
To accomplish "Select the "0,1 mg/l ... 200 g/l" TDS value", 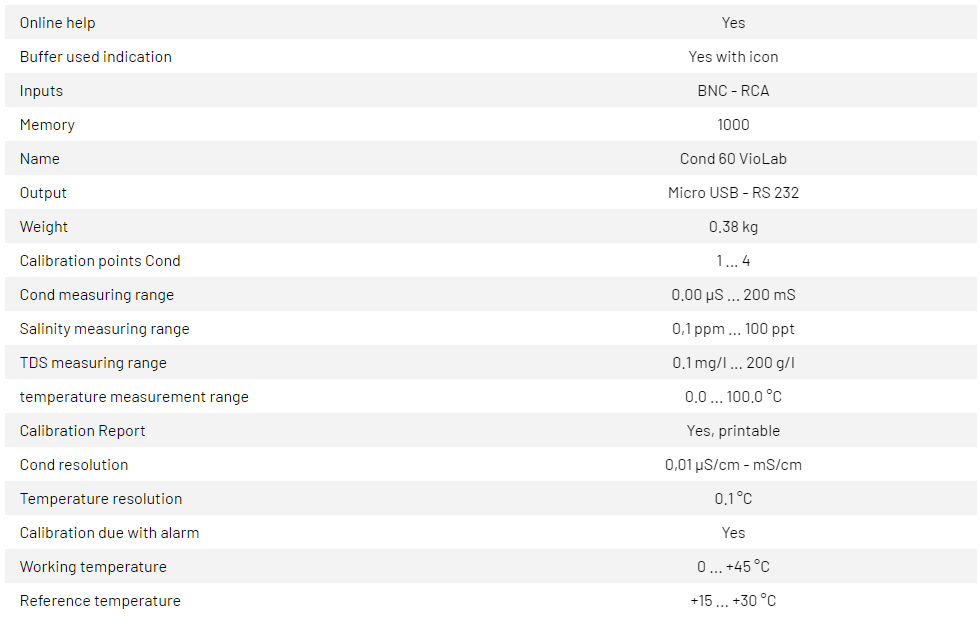I will pos(733,363).
